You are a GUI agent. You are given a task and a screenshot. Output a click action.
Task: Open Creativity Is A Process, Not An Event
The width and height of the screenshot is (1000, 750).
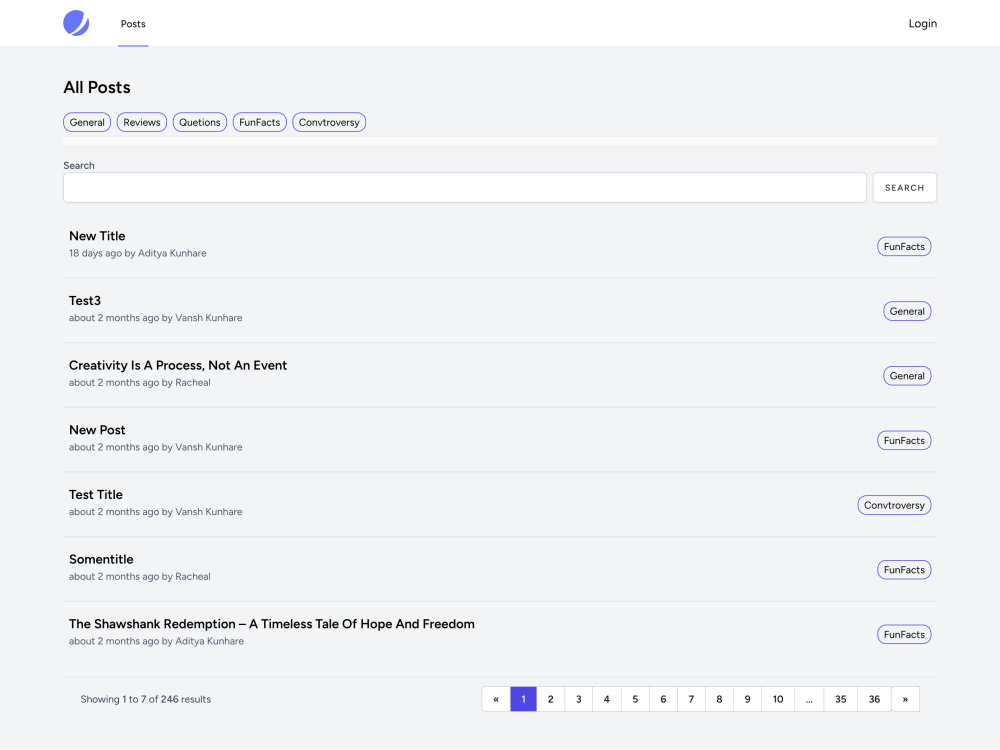point(178,365)
